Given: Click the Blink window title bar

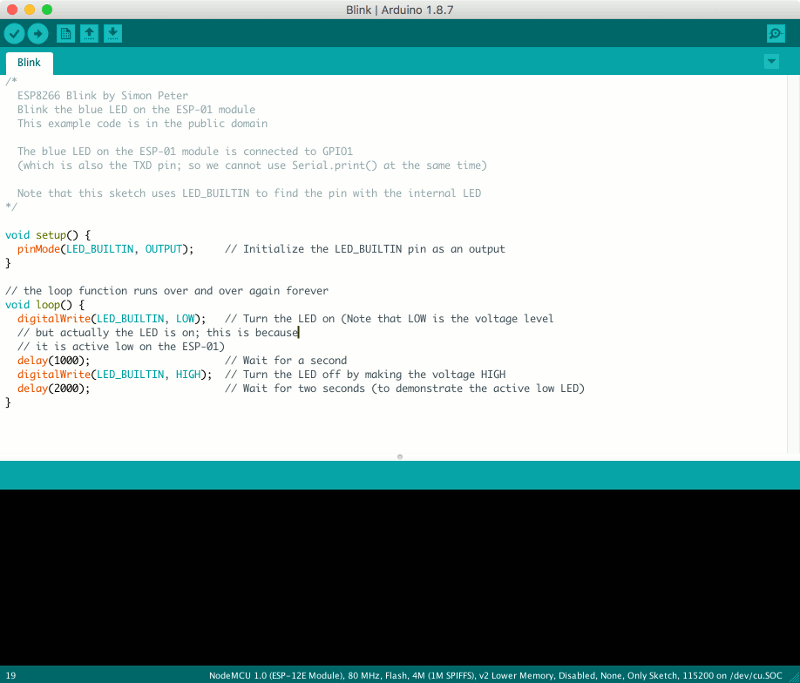Looking at the screenshot, I should [400, 11].
